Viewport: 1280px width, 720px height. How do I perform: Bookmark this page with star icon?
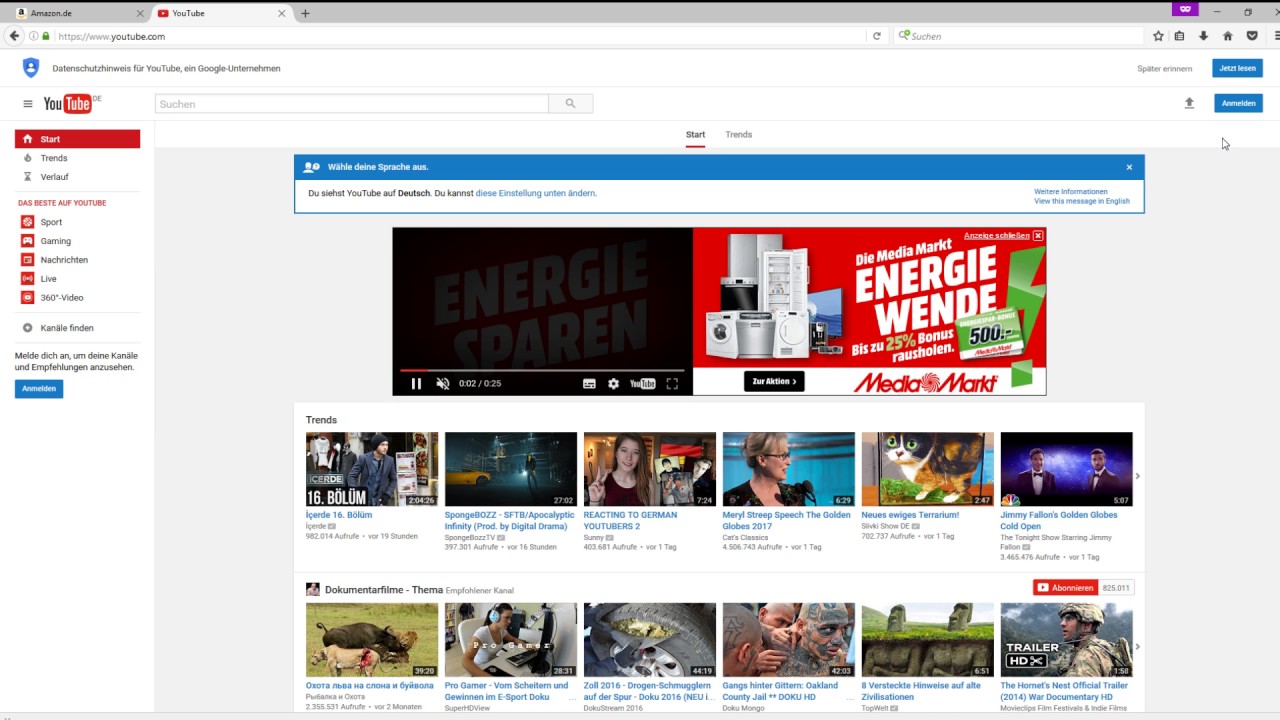[x=1158, y=36]
